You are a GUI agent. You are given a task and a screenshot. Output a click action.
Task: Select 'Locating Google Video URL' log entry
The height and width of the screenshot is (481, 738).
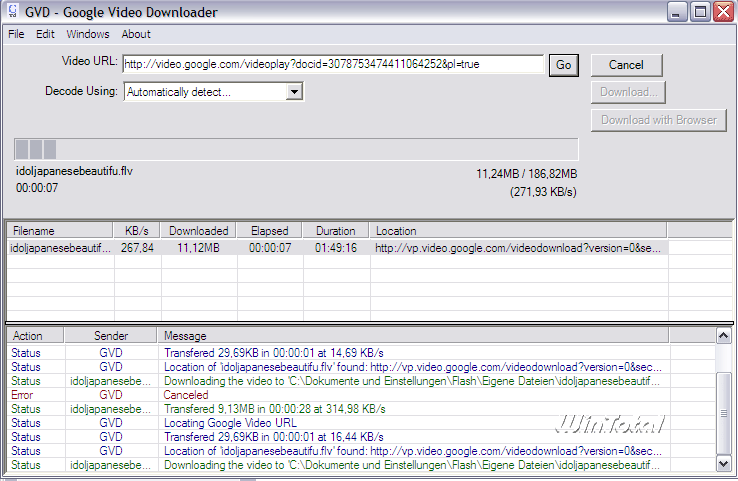click(x=338, y=423)
